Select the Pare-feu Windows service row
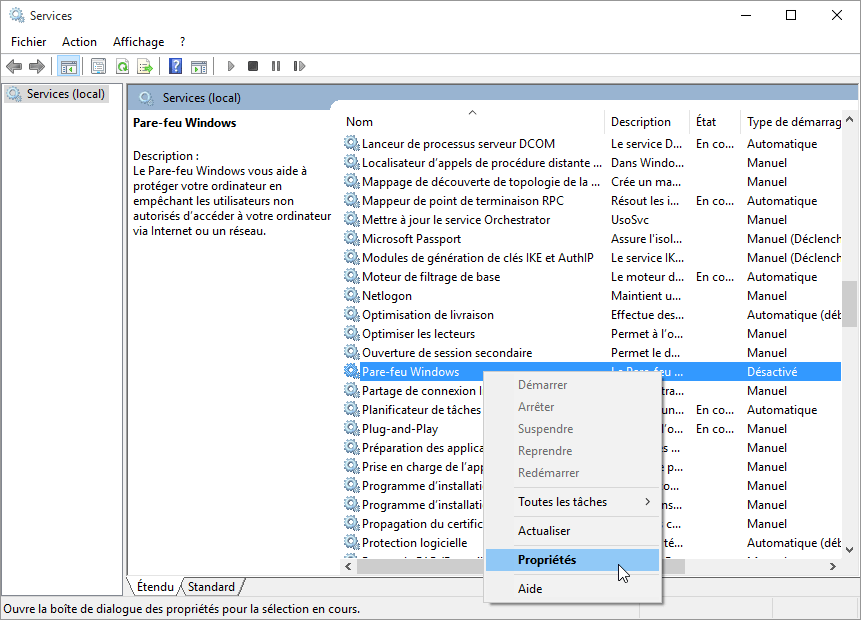 (x=592, y=371)
